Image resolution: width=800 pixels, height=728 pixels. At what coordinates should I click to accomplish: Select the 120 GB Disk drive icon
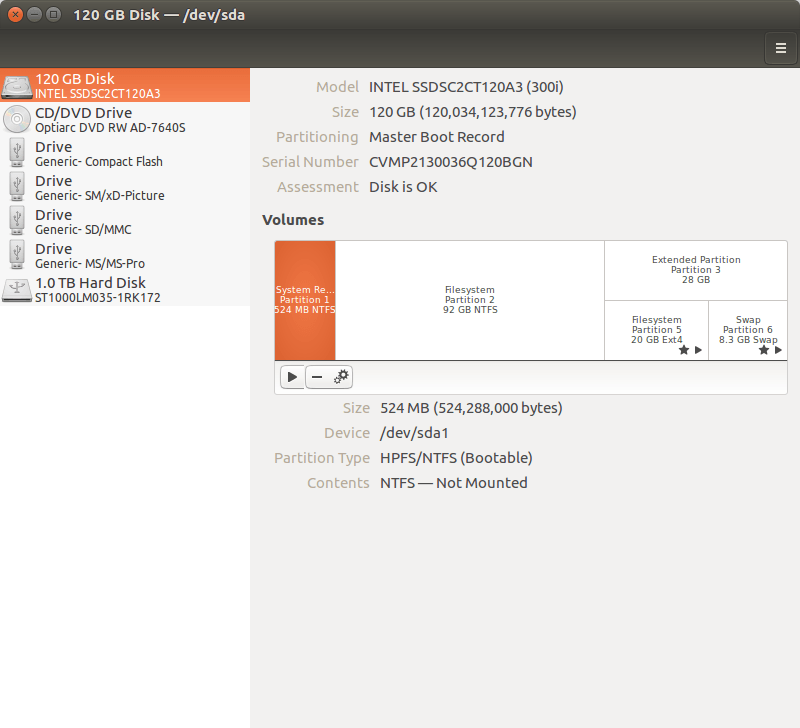coord(17,86)
